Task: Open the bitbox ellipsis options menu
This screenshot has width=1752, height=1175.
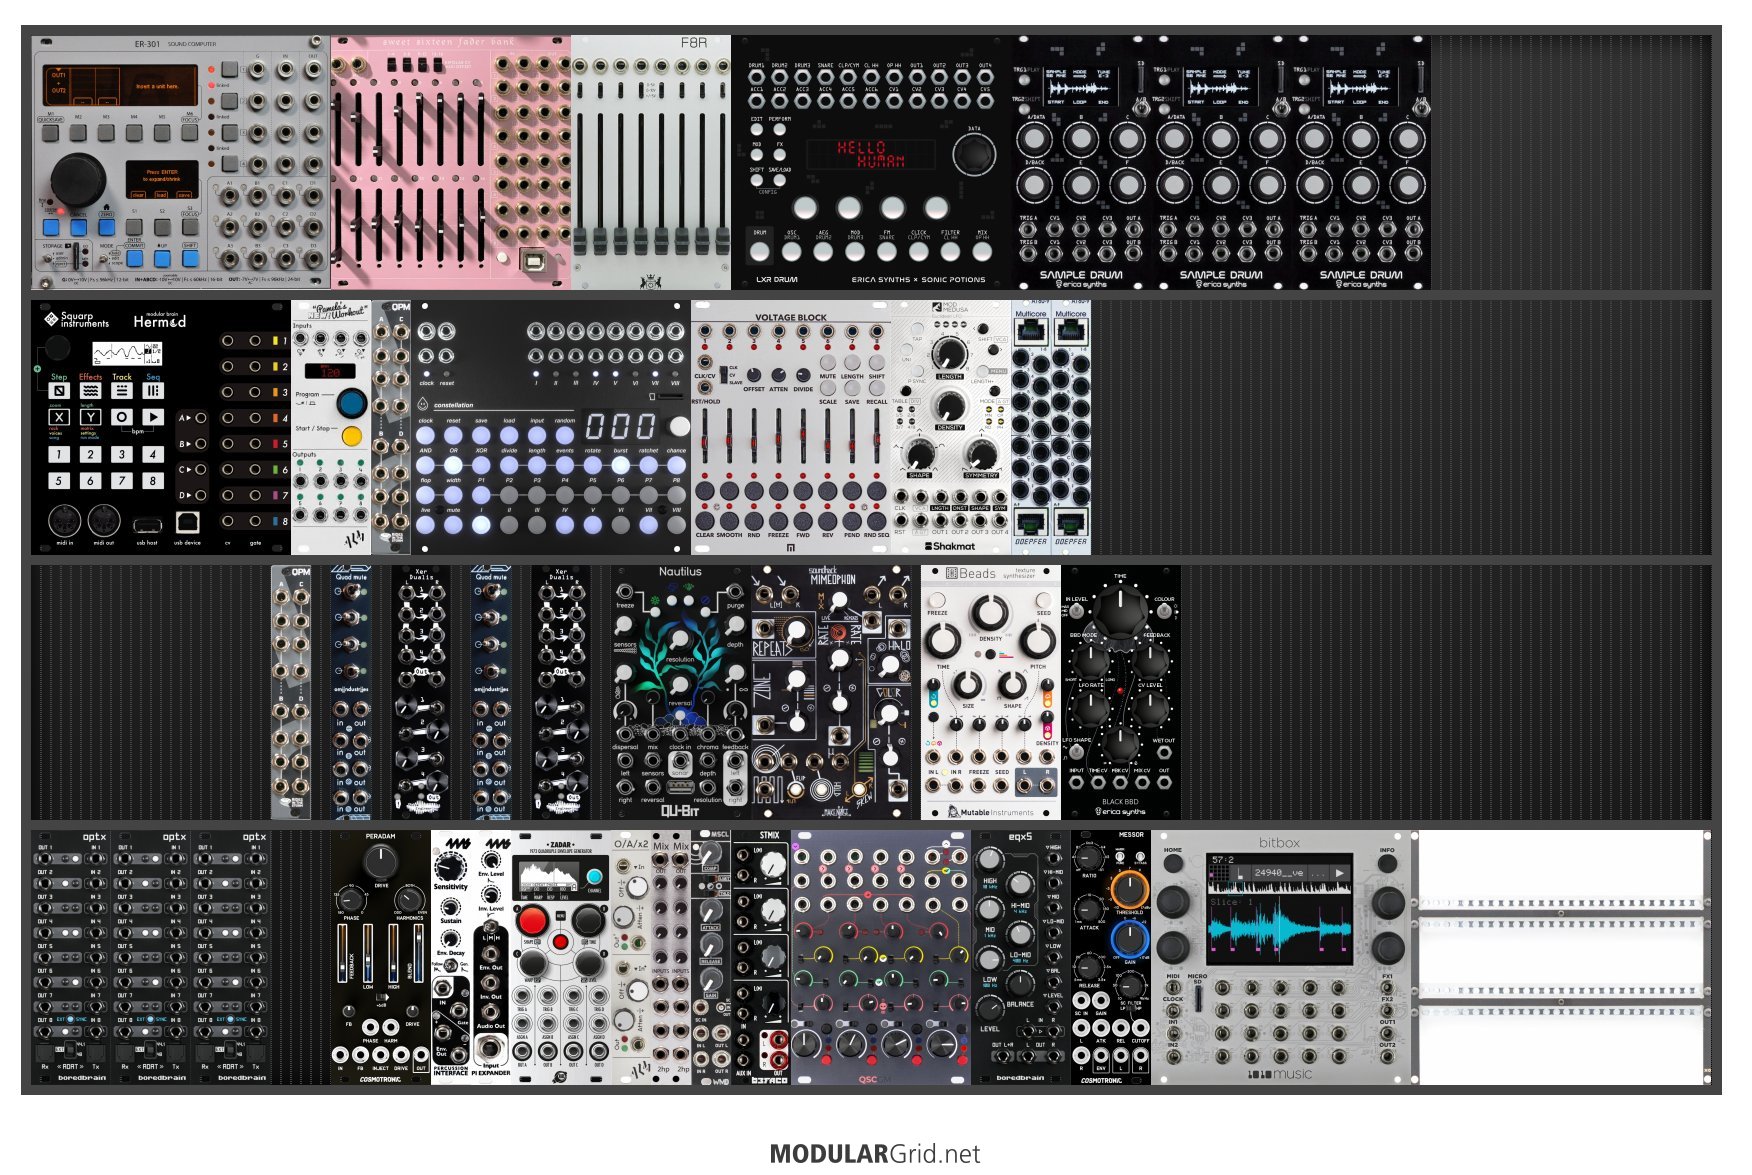Action: tap(1320, 873)
